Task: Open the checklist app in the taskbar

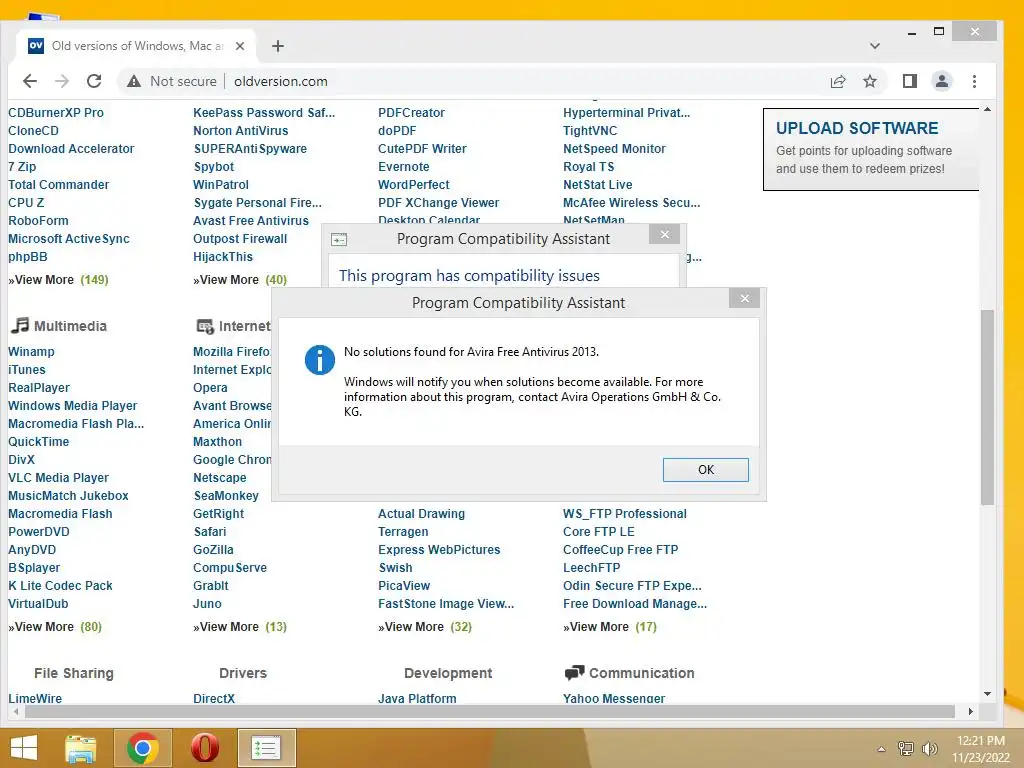Action: tap(266, 748)
